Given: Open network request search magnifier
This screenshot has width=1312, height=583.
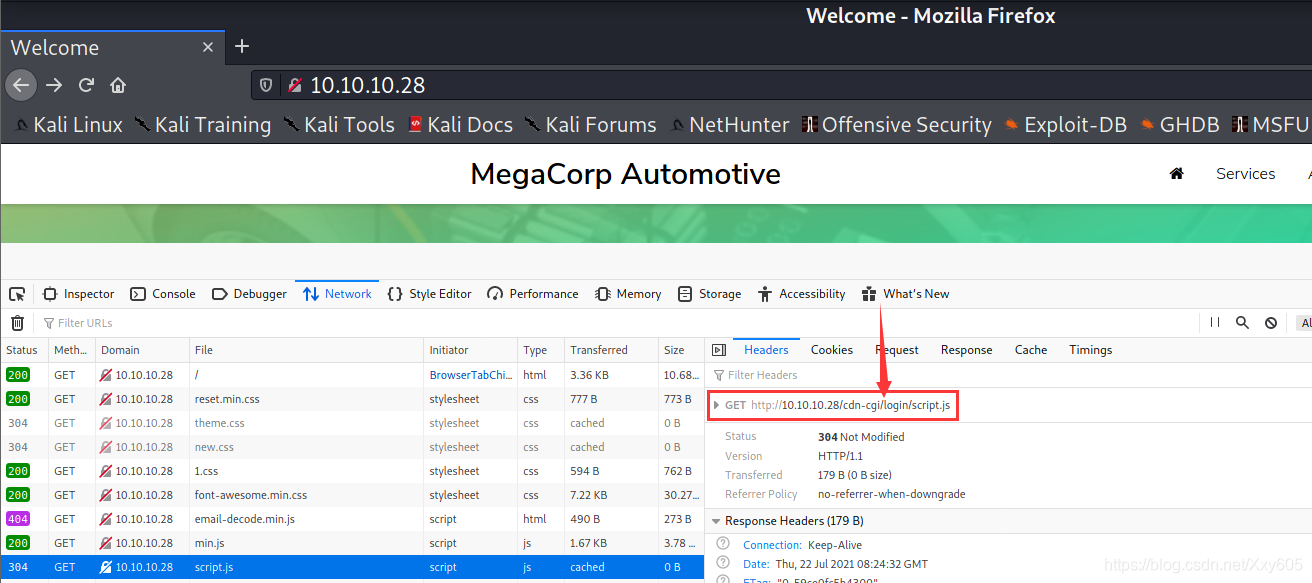Looking at the screenshot, I should (1242, 323).
